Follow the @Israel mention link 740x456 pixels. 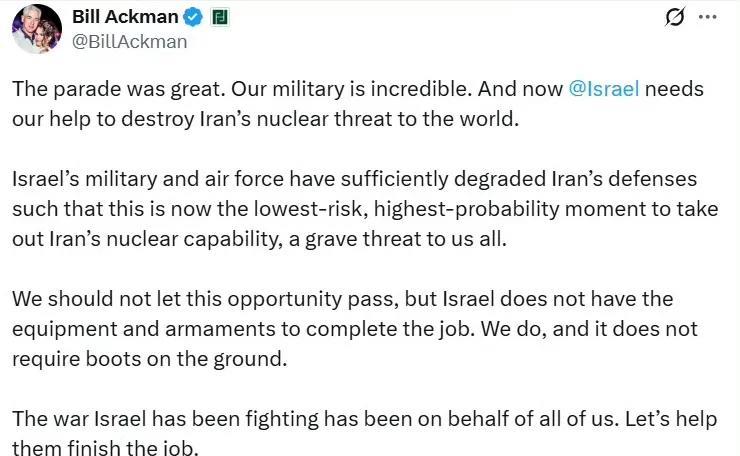604,89
